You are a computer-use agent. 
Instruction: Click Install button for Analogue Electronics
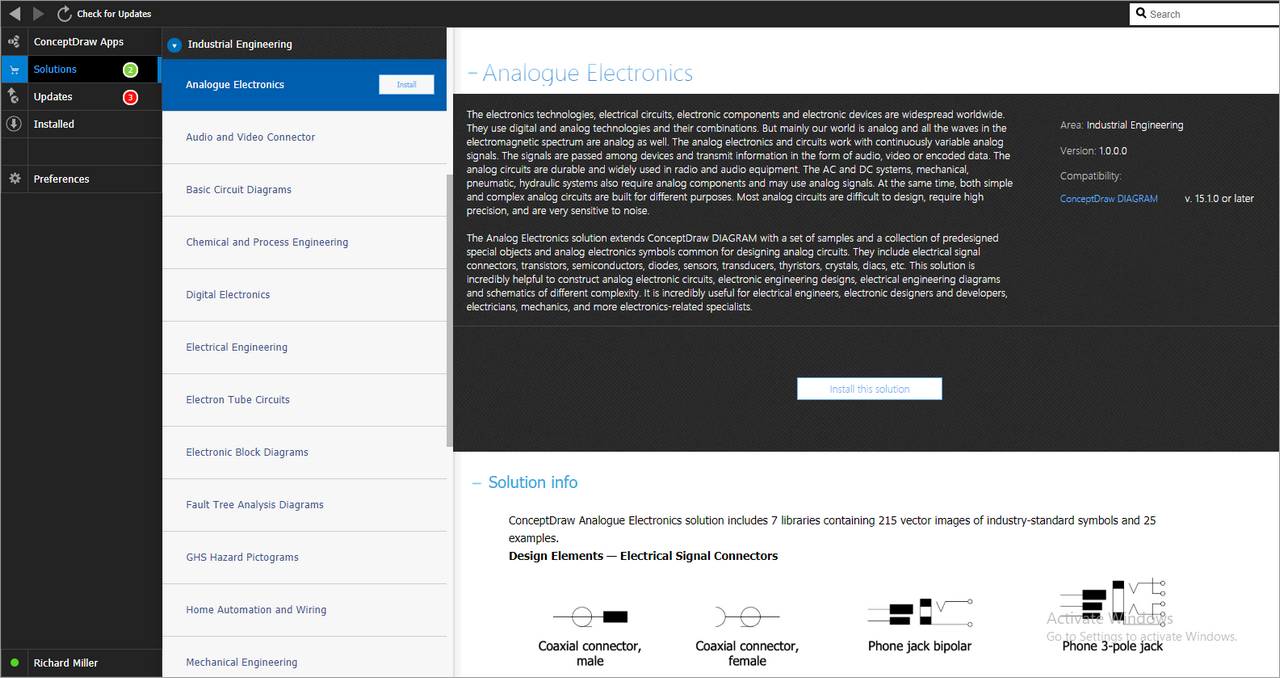(x=406, y=85)
